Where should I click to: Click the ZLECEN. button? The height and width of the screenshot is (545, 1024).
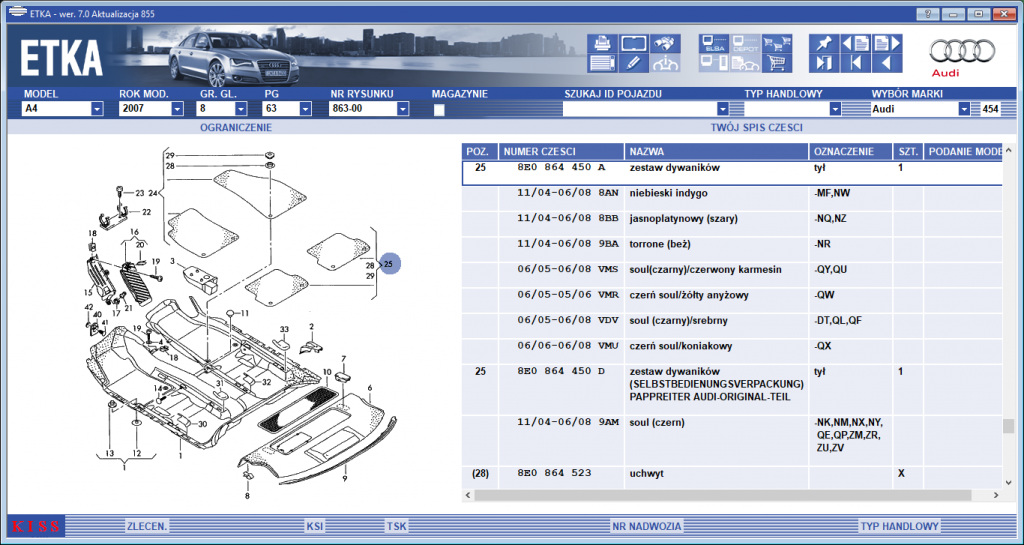[x=147, y=526]
